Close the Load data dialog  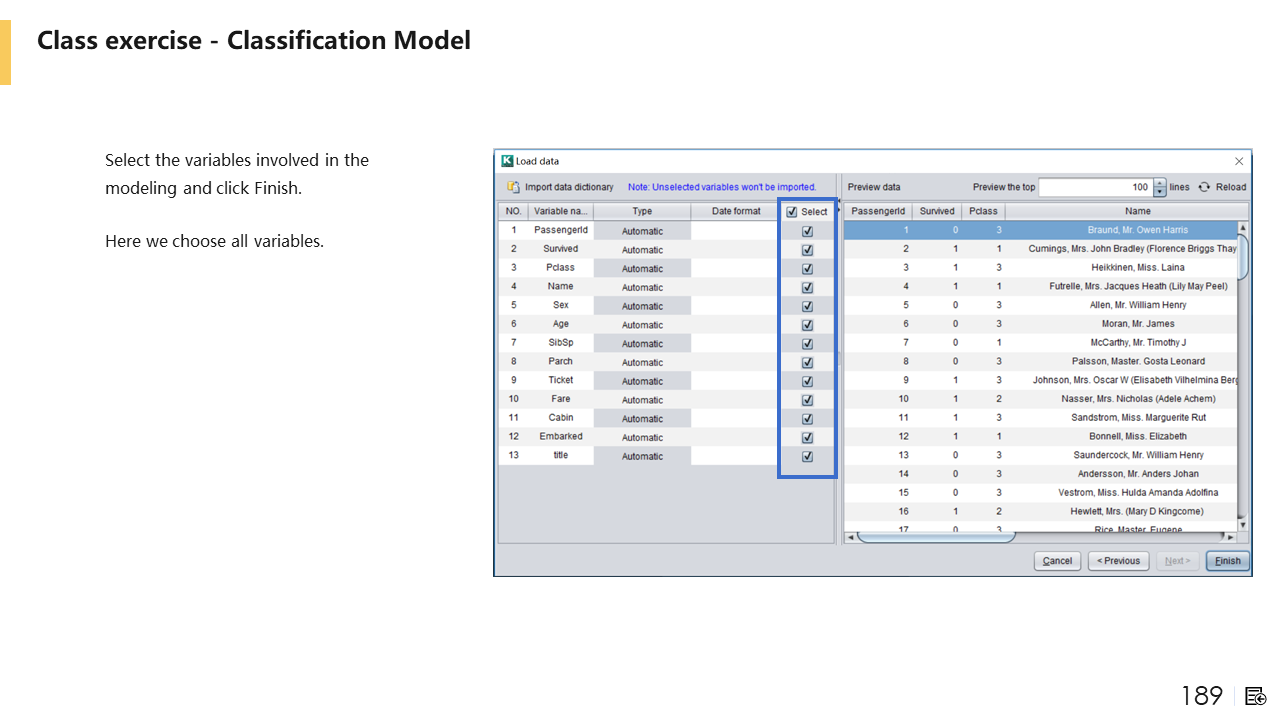pos(1239,161)
